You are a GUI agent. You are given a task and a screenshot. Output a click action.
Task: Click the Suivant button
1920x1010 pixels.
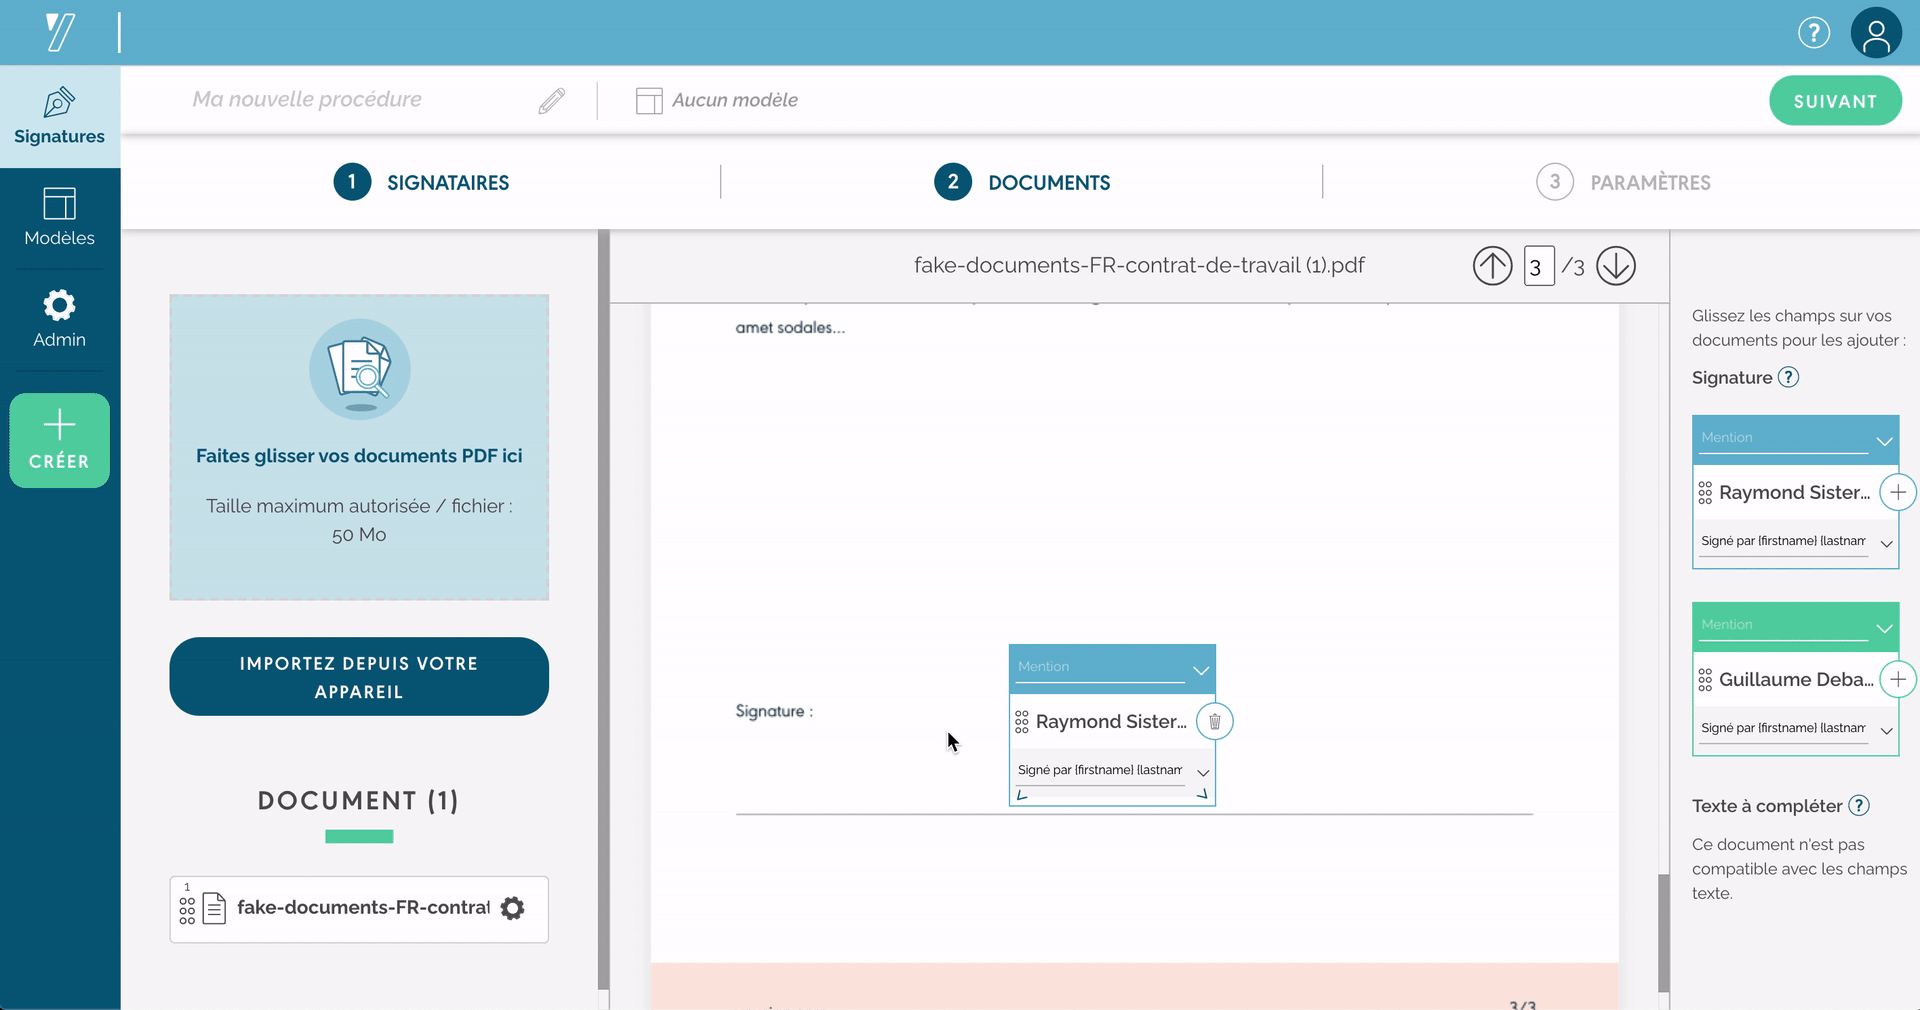(1834, 101)
